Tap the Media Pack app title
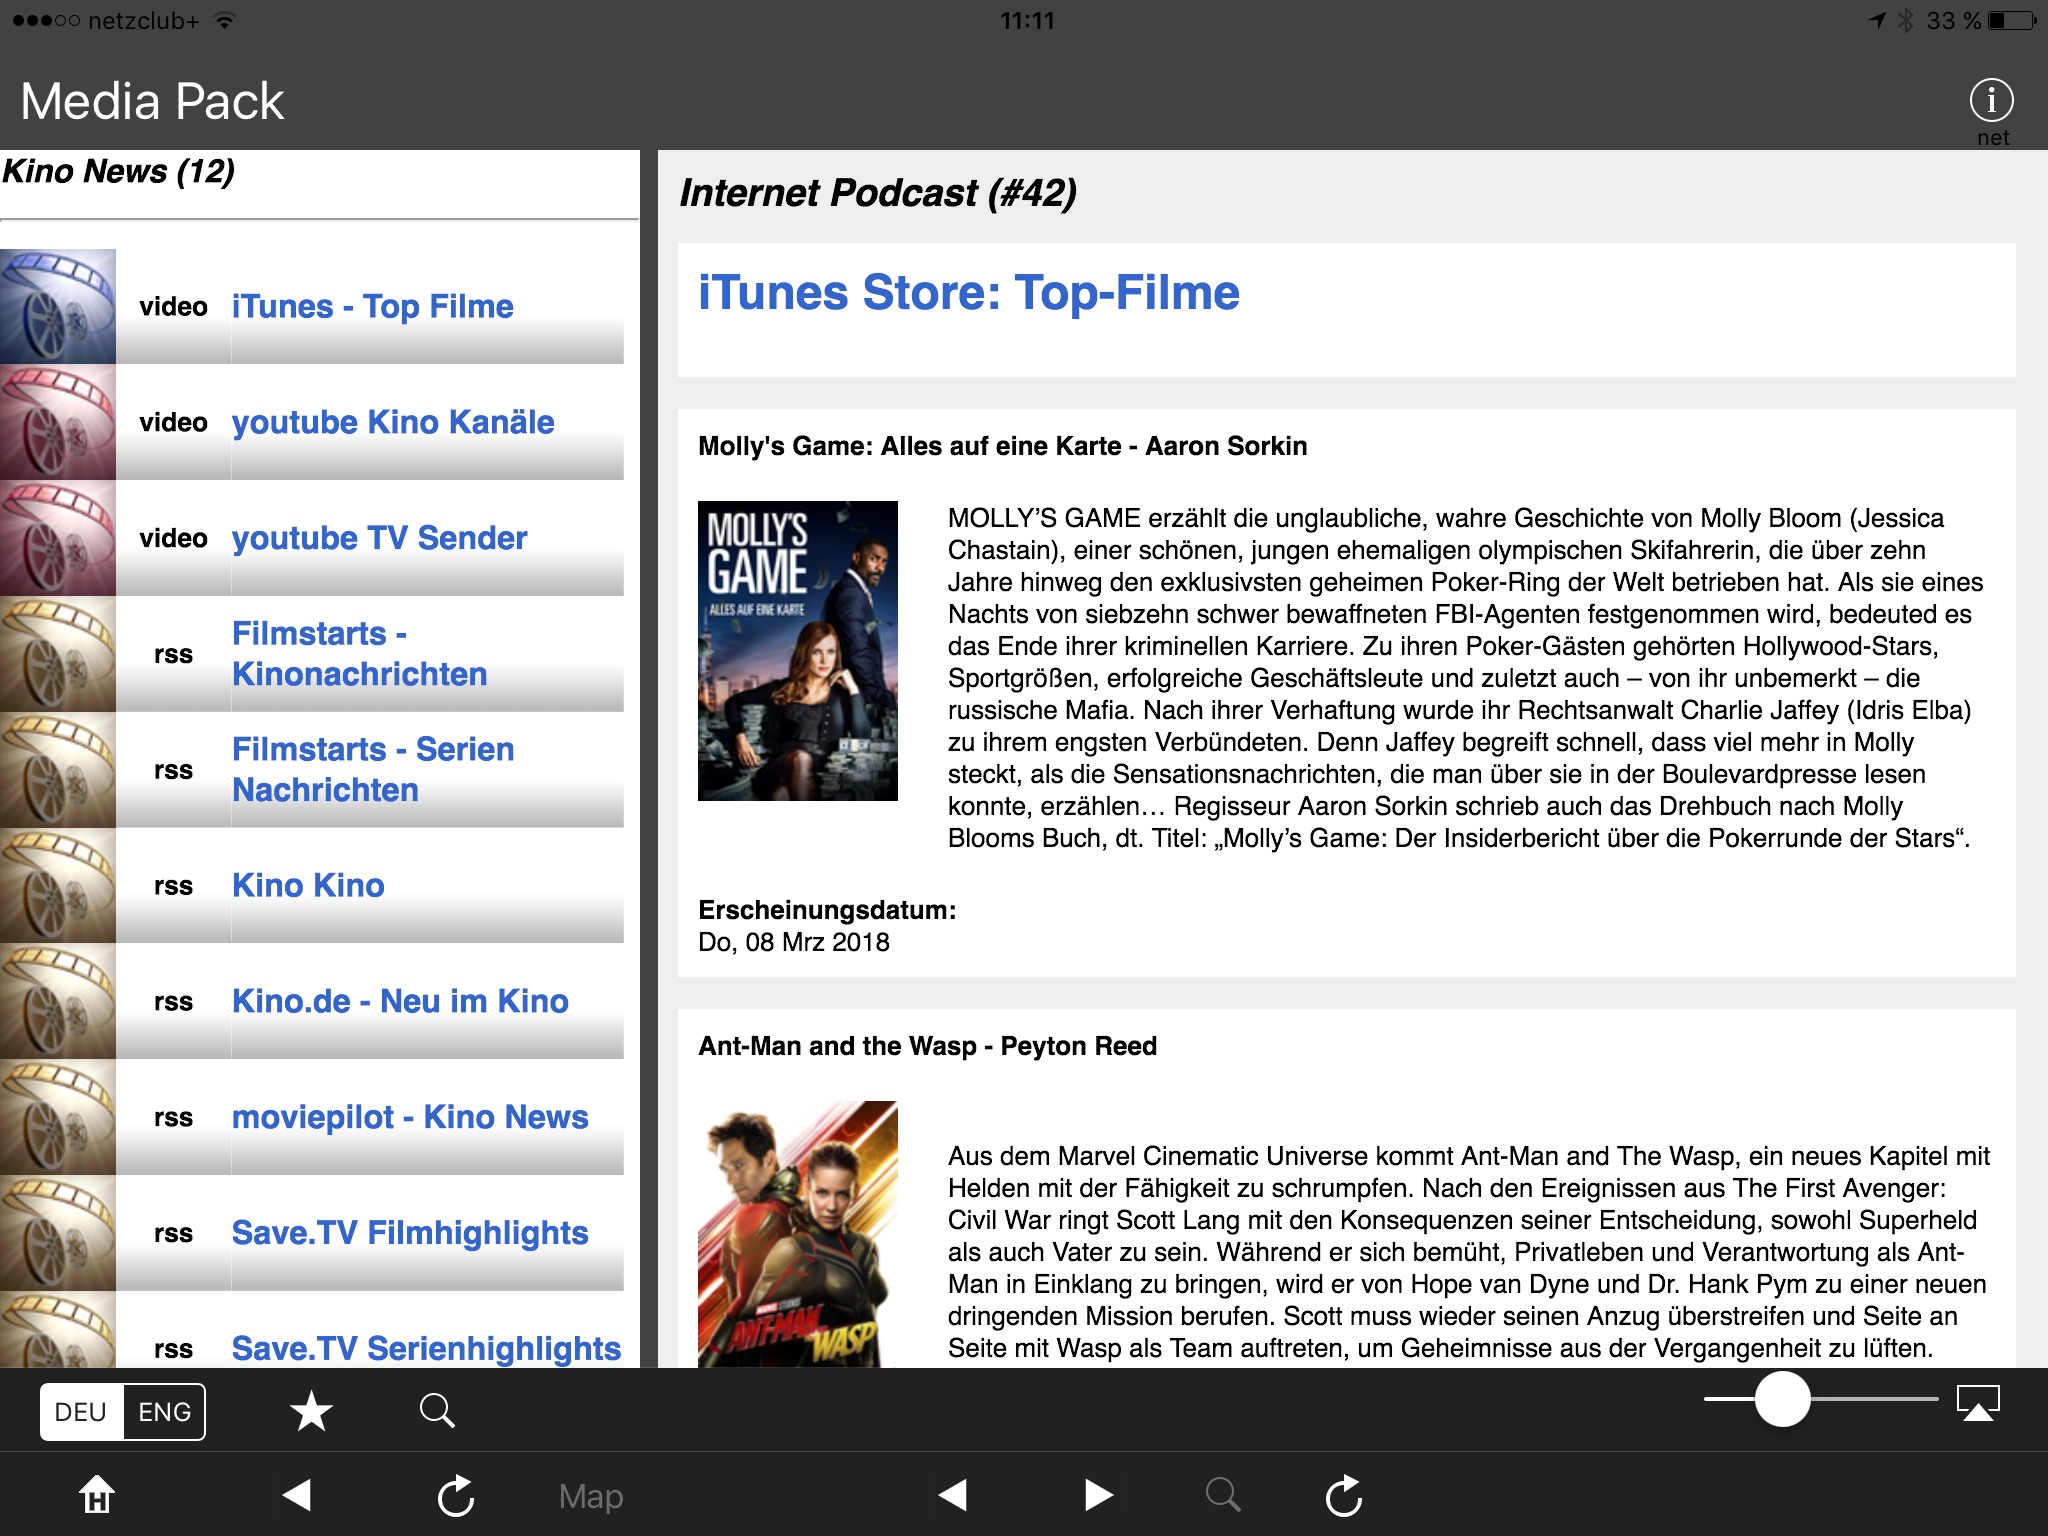2048x1536 pixels. pyautogui.click(x=152, y=101)
